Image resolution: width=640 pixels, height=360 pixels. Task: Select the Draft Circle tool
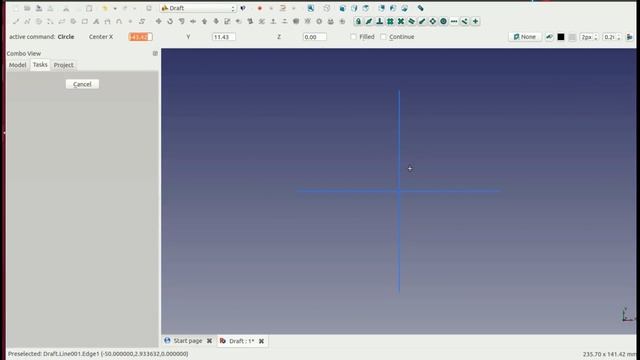[38, 21]
